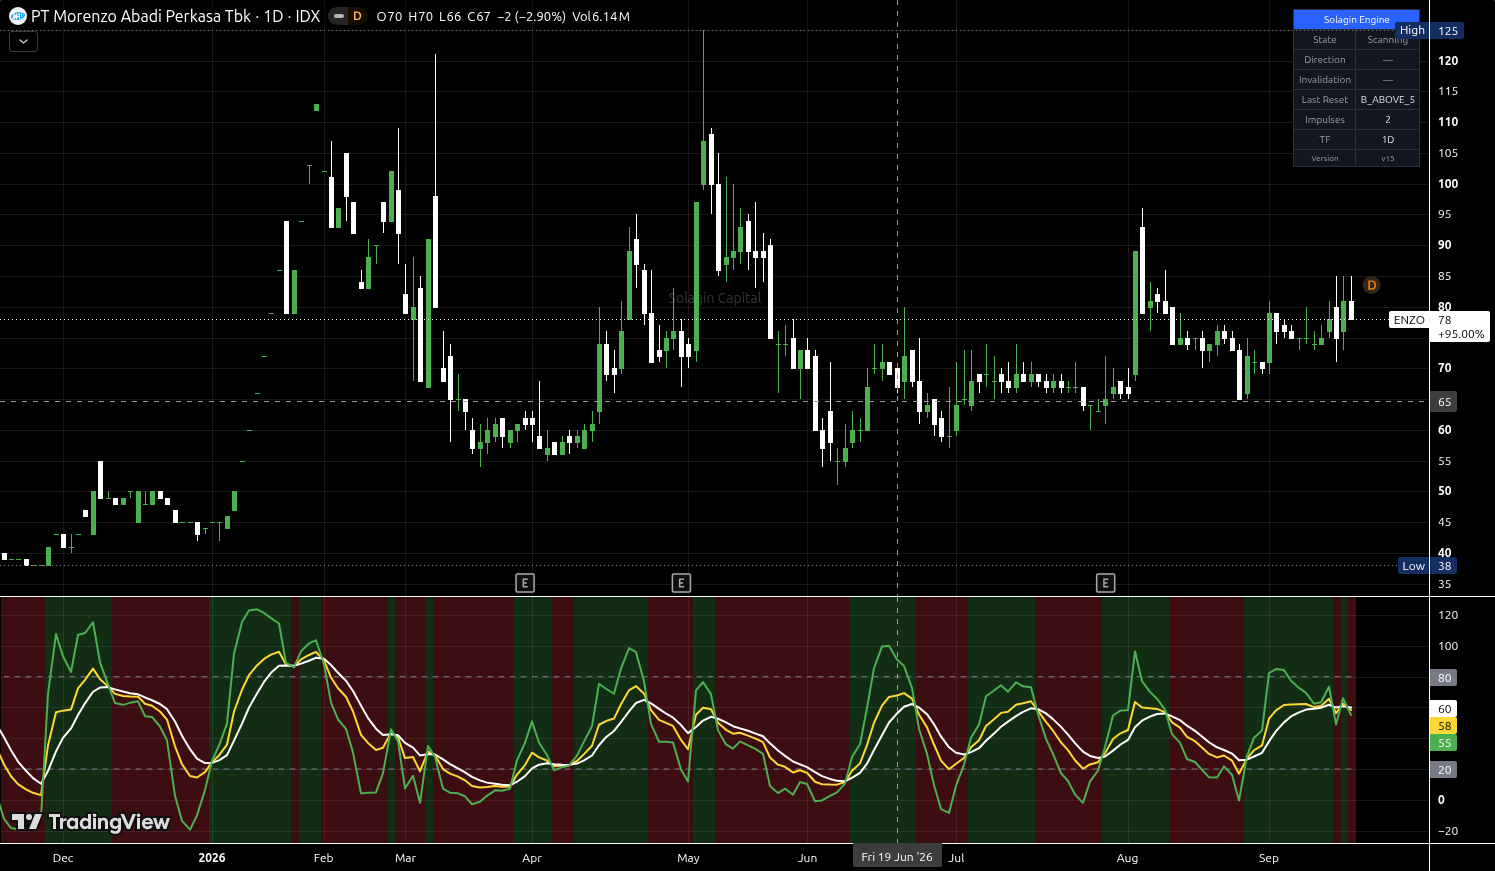Click the ENZO symbol logo icon
1495x871 pixels.
pyautogui.click(x=17, y=16)
